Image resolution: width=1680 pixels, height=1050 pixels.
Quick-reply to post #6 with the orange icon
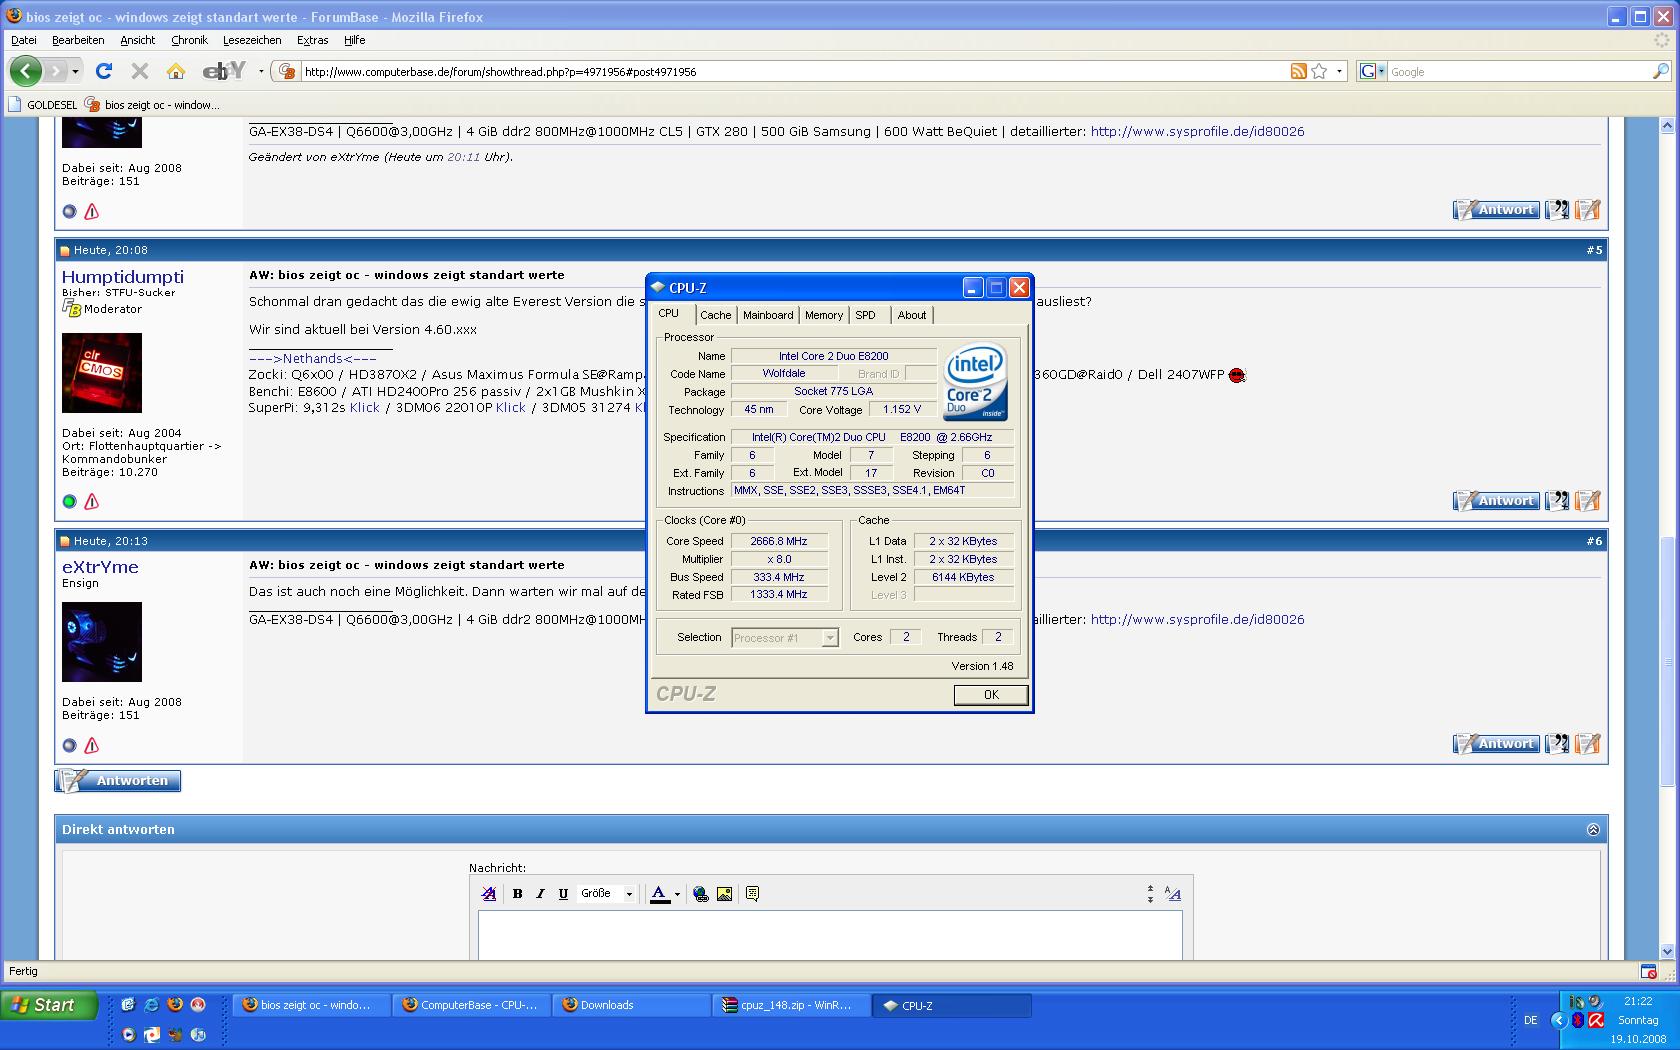(x=1588, y=743)
